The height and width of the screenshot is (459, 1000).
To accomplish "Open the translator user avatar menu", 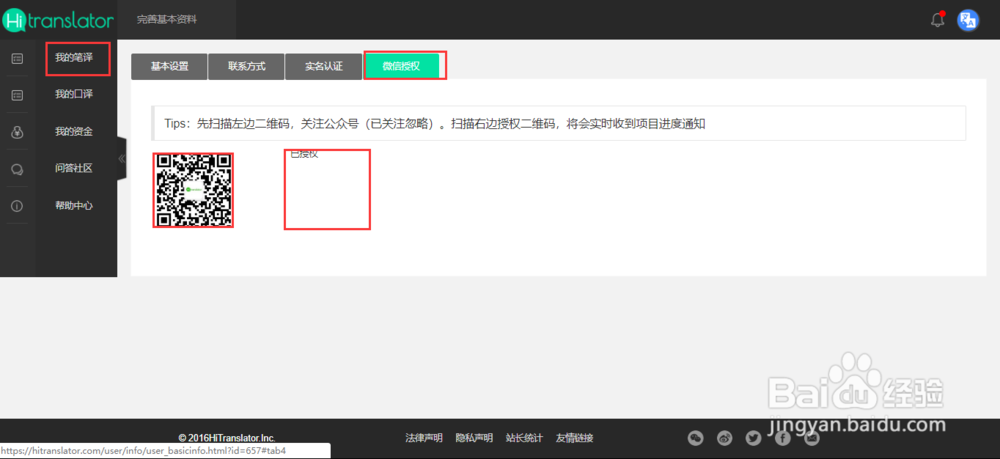I will 968,20.
